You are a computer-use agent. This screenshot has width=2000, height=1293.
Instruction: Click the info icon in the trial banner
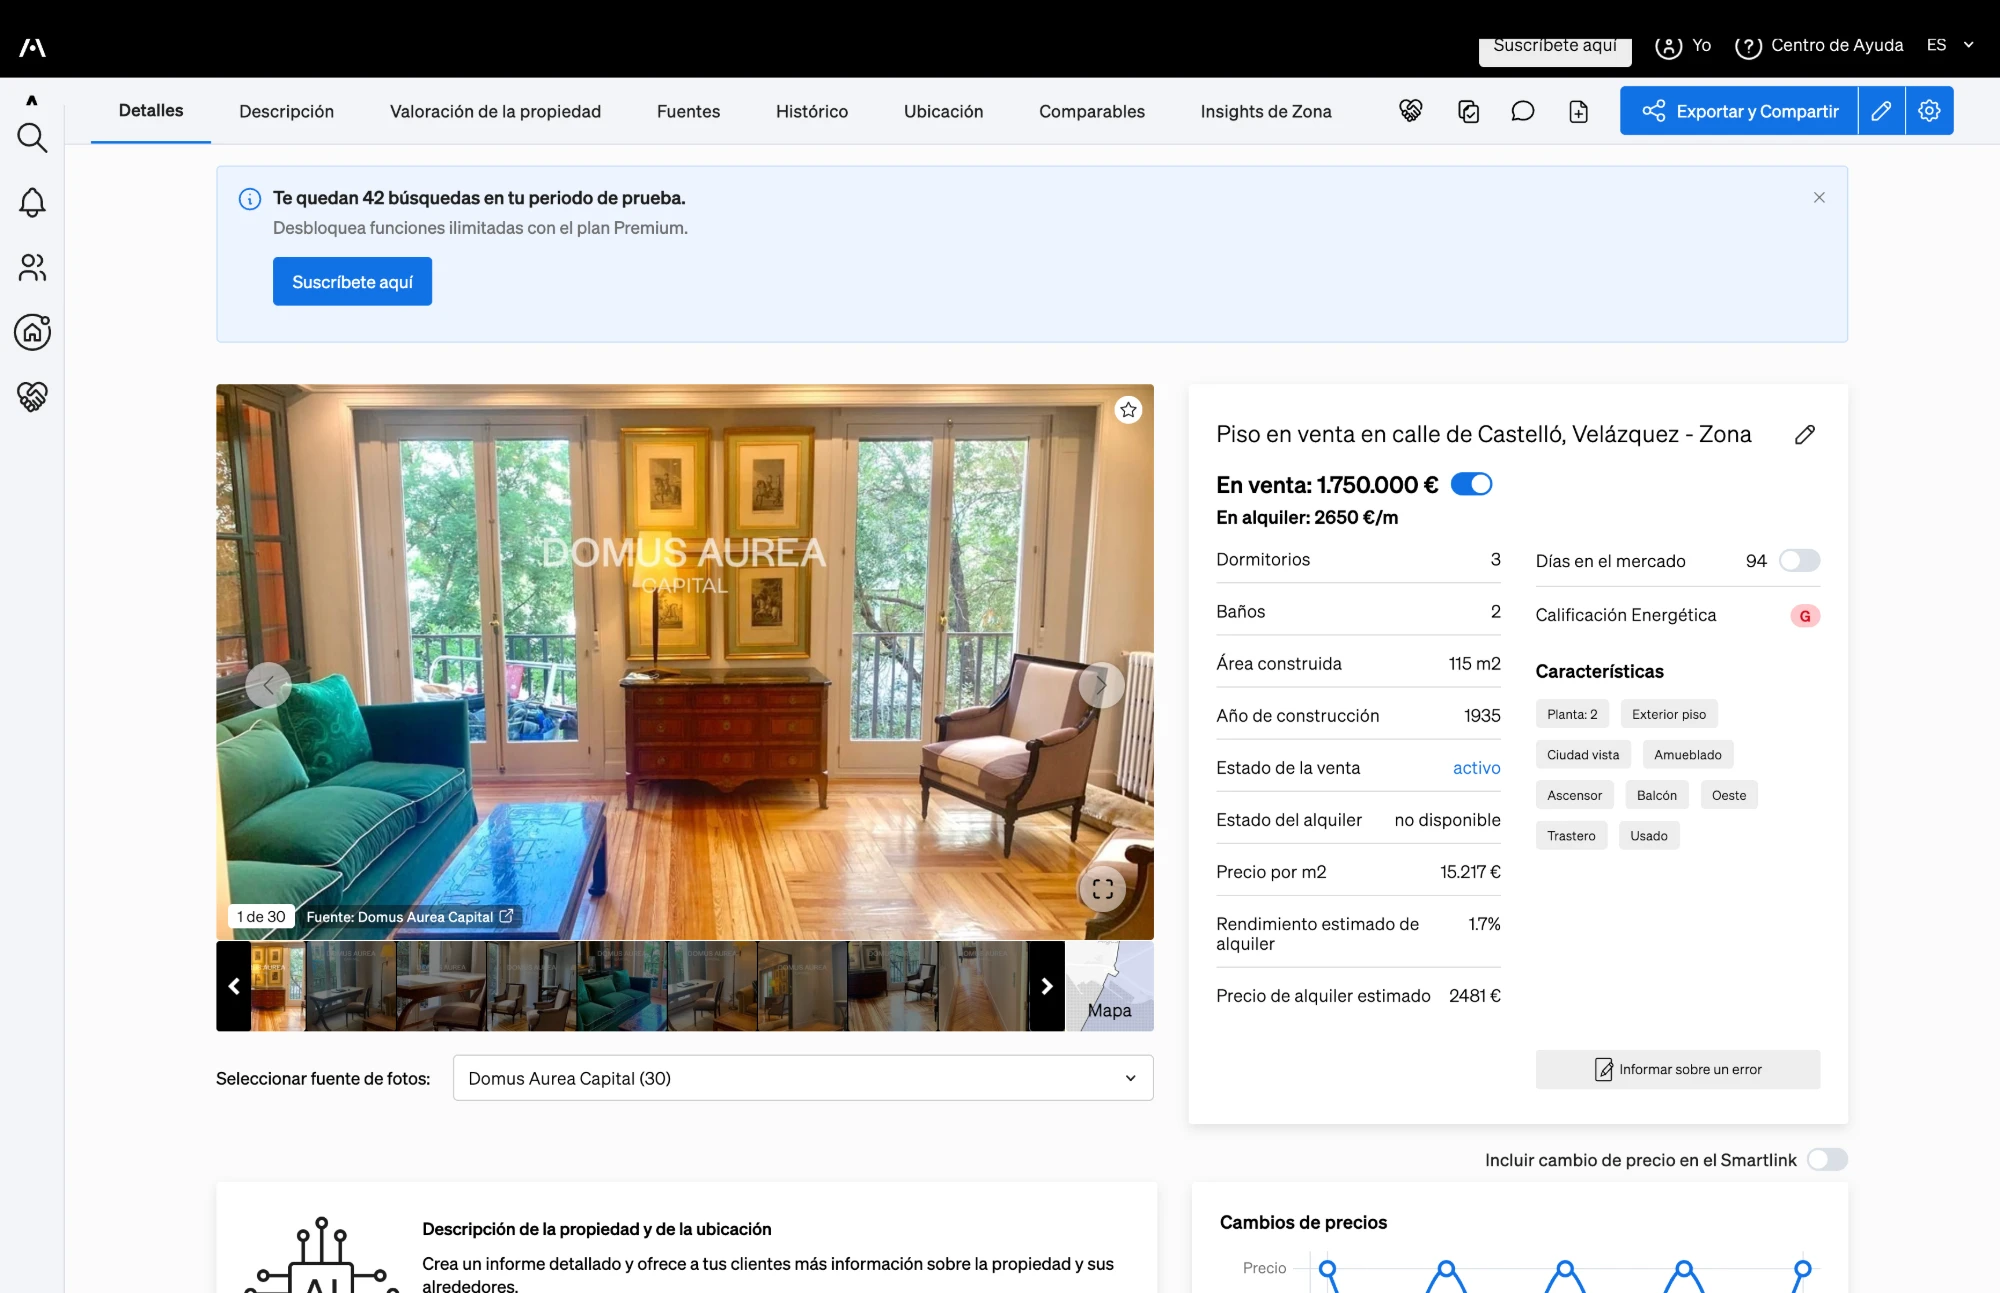pos(250,199)
